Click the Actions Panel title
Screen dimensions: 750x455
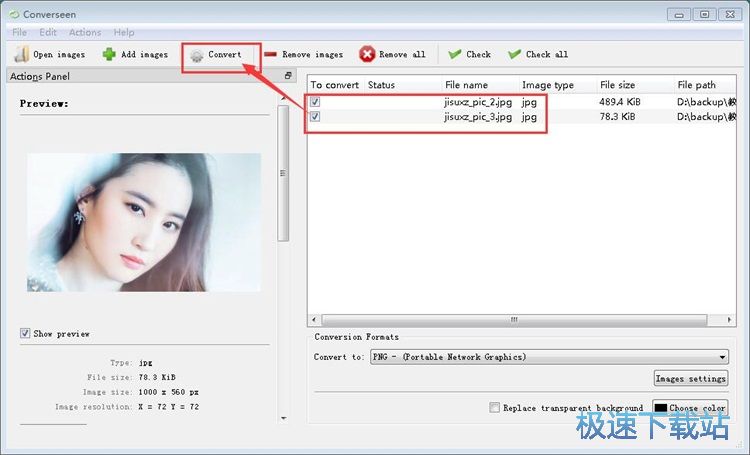click(40, 76)
